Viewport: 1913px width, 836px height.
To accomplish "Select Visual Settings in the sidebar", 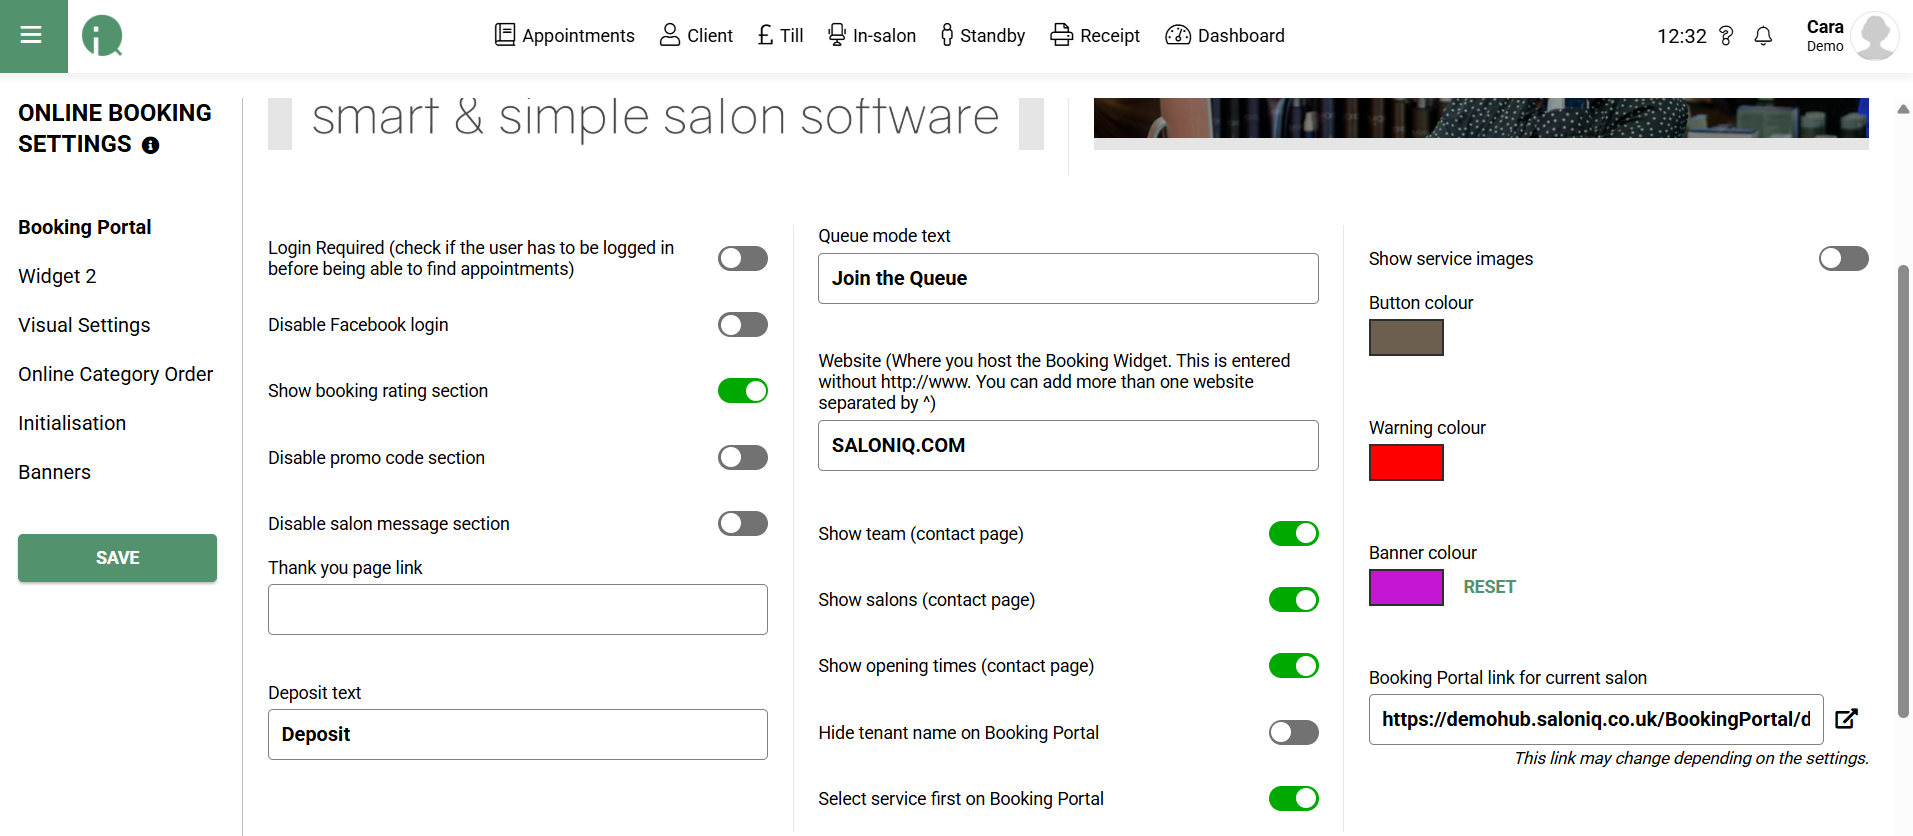I will tap(84, 325).
